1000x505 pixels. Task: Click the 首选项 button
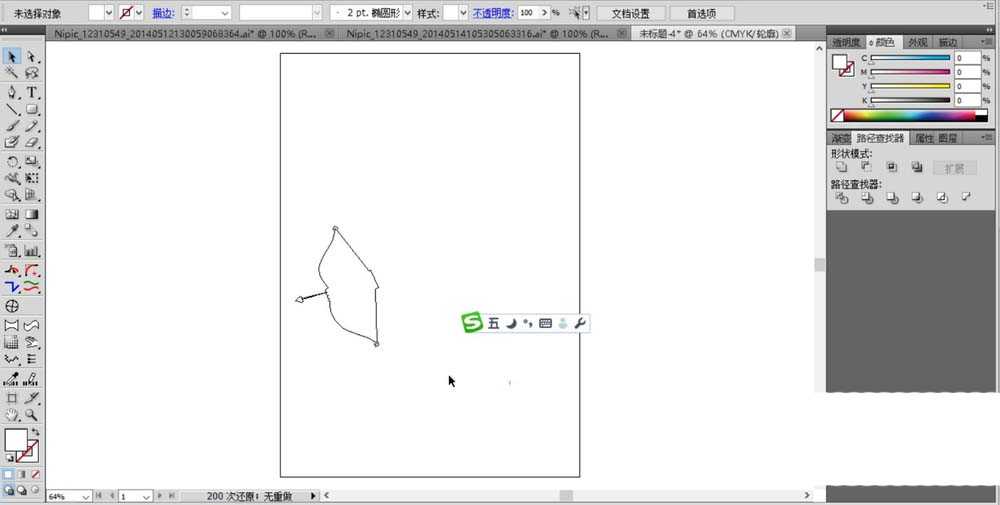point(700,13)
